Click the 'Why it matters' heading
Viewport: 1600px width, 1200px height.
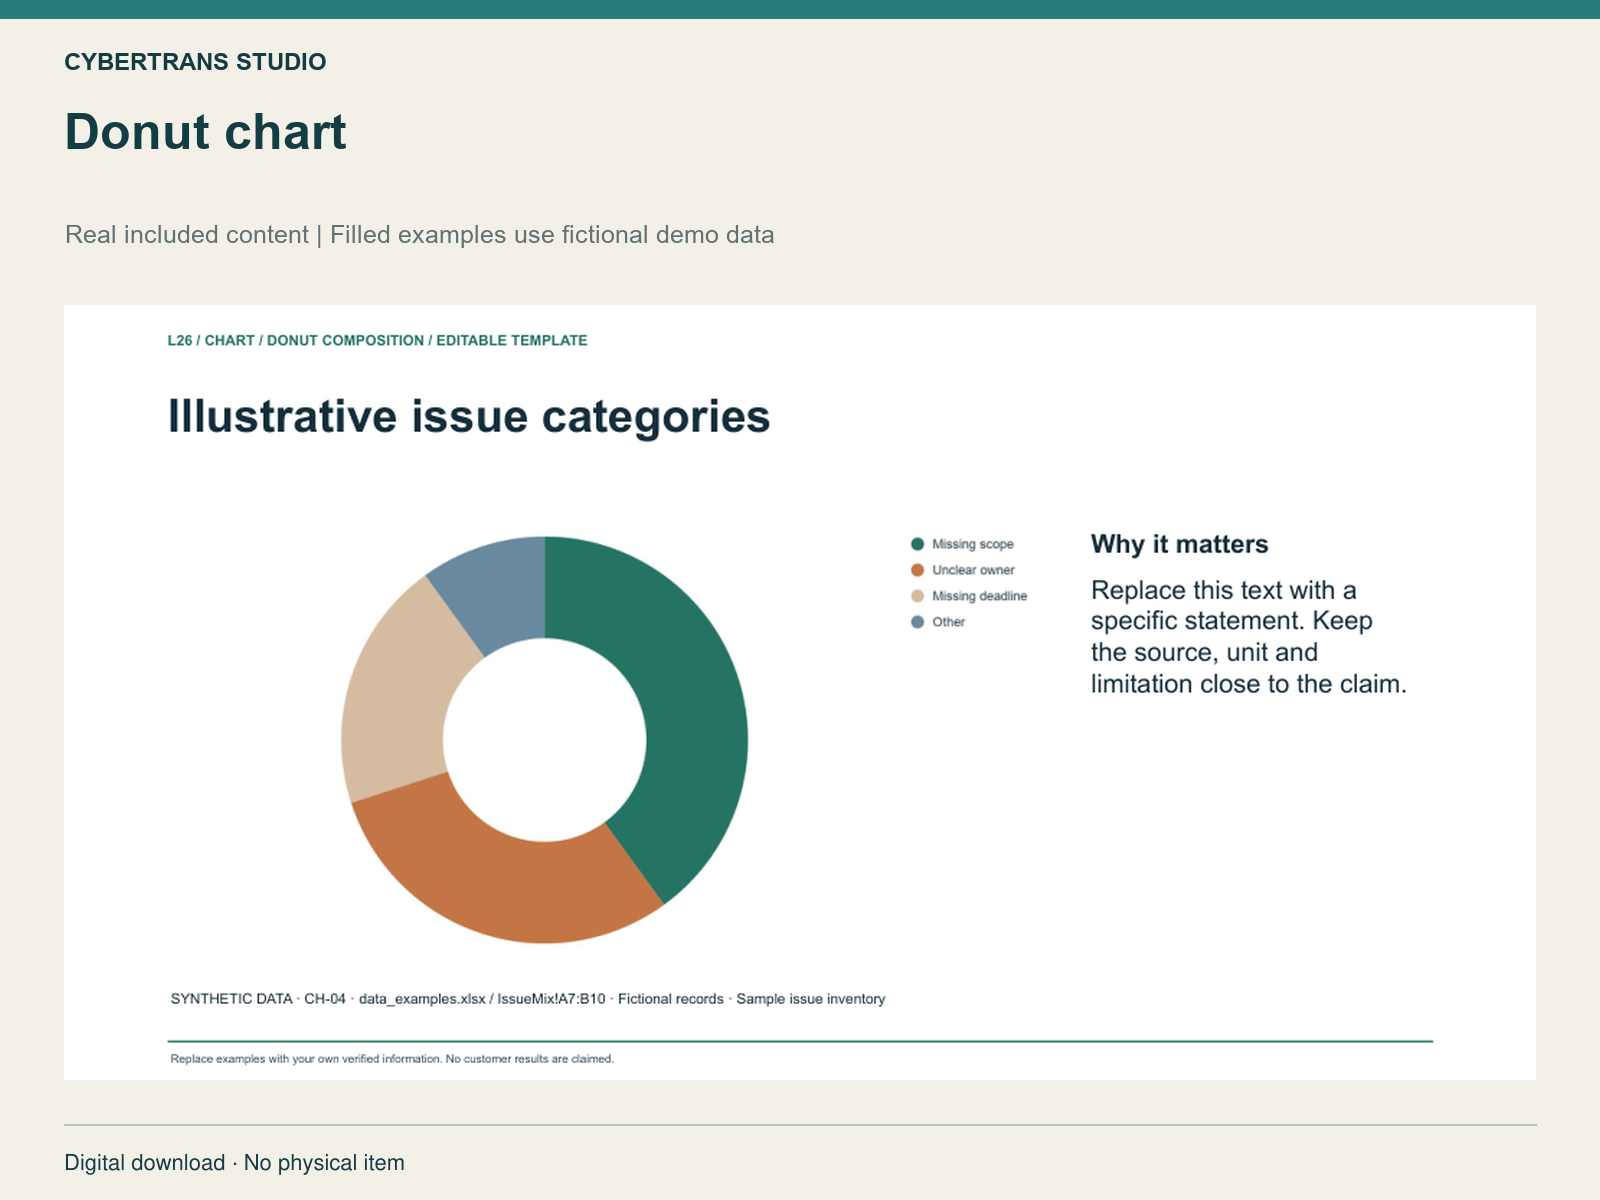click(x=1179, y=544)
